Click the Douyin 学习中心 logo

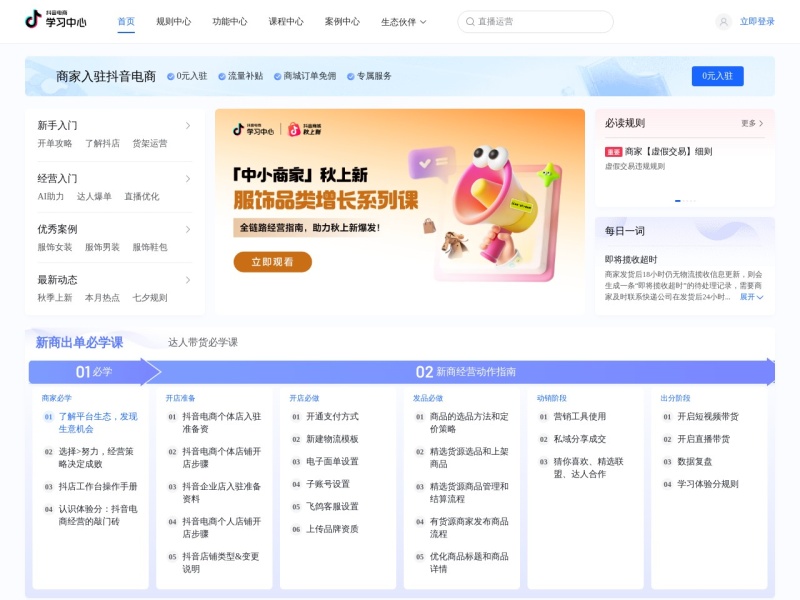[x=56, y=19]
